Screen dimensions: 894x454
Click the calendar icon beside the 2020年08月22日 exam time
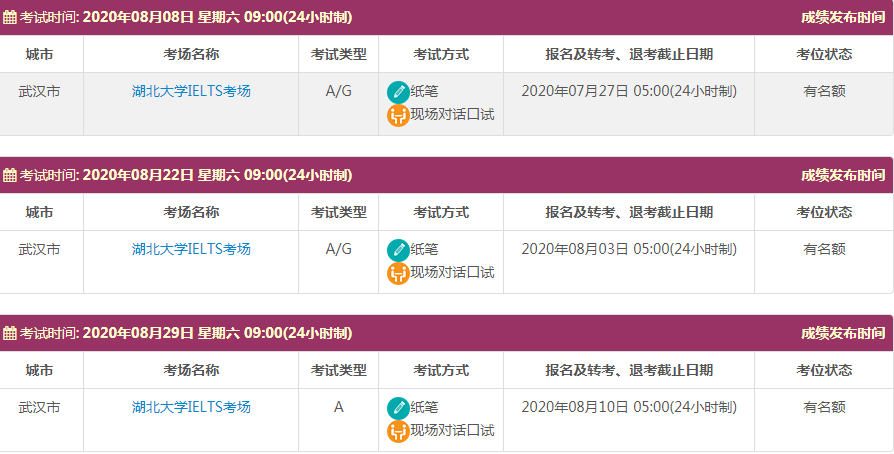click(x=10, y=175)
